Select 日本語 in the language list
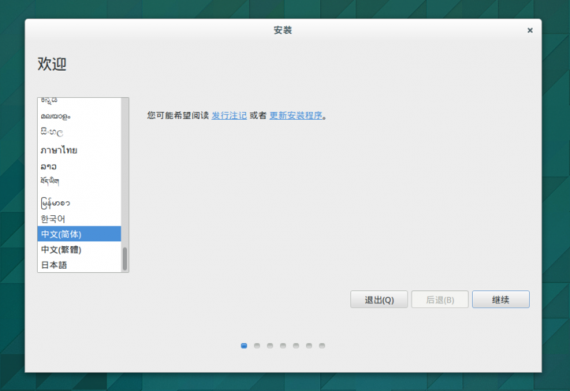 (79, 265)
